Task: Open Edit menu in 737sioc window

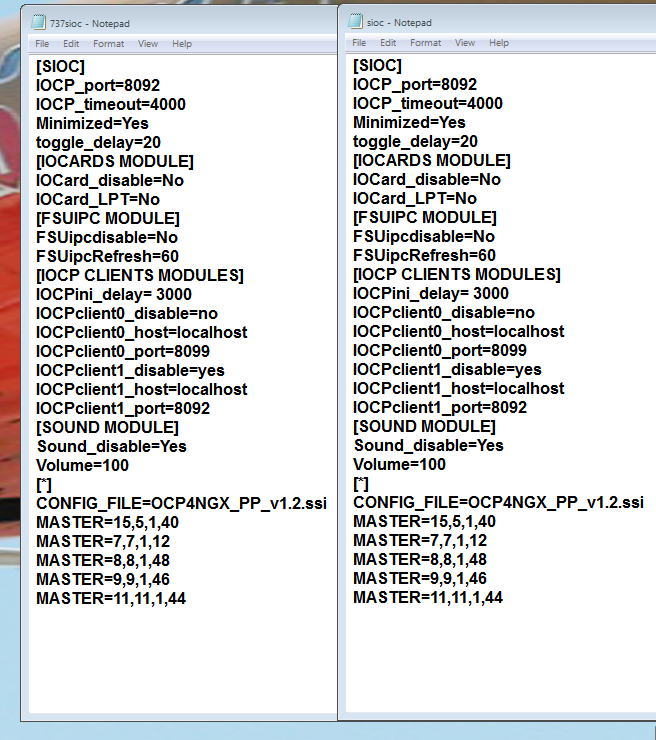Action: (x=71, y=44)
